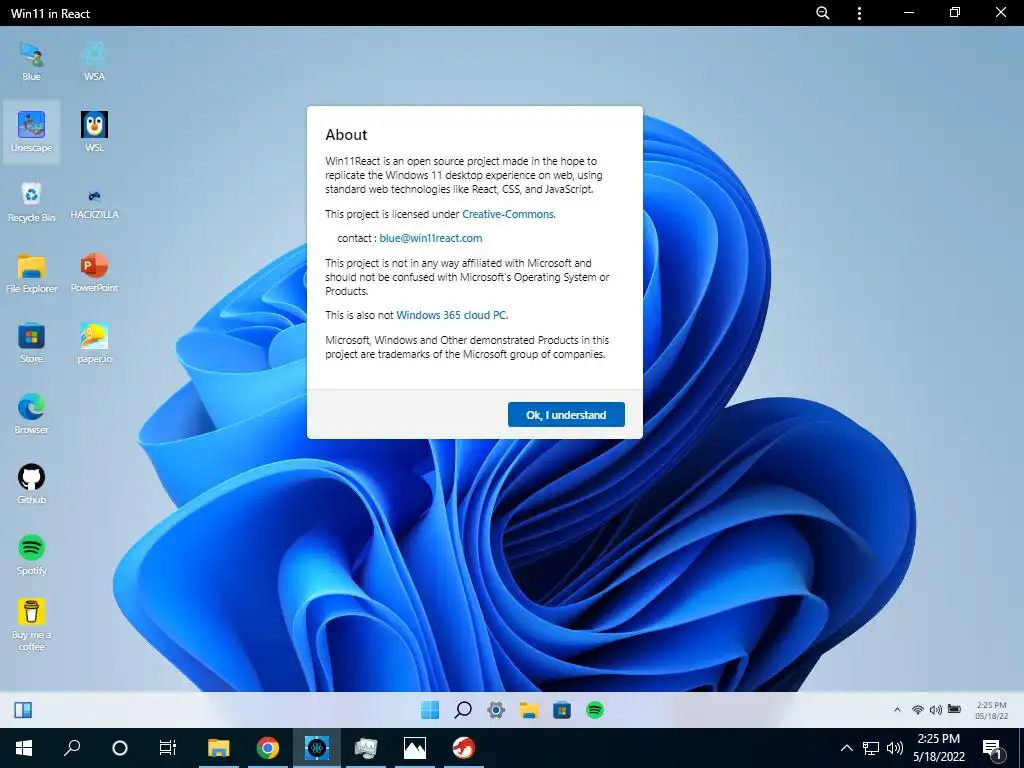1024x768 pixels.
Task: Open the three-dot menu in title bar
Action: [859, 13]
